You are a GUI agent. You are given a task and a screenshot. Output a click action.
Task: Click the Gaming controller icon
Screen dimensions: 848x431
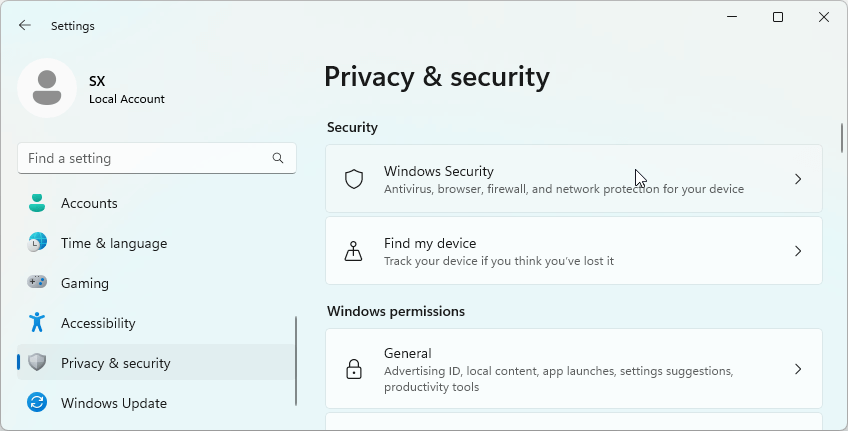(x=37, y=283)
